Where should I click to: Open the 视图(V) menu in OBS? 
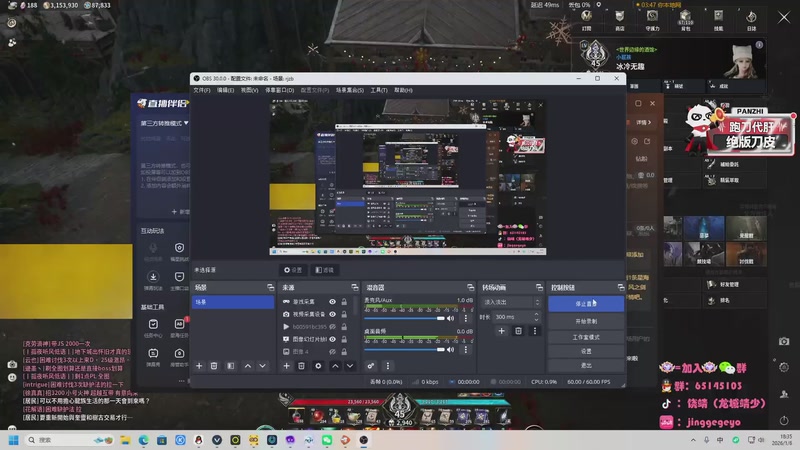249,90
